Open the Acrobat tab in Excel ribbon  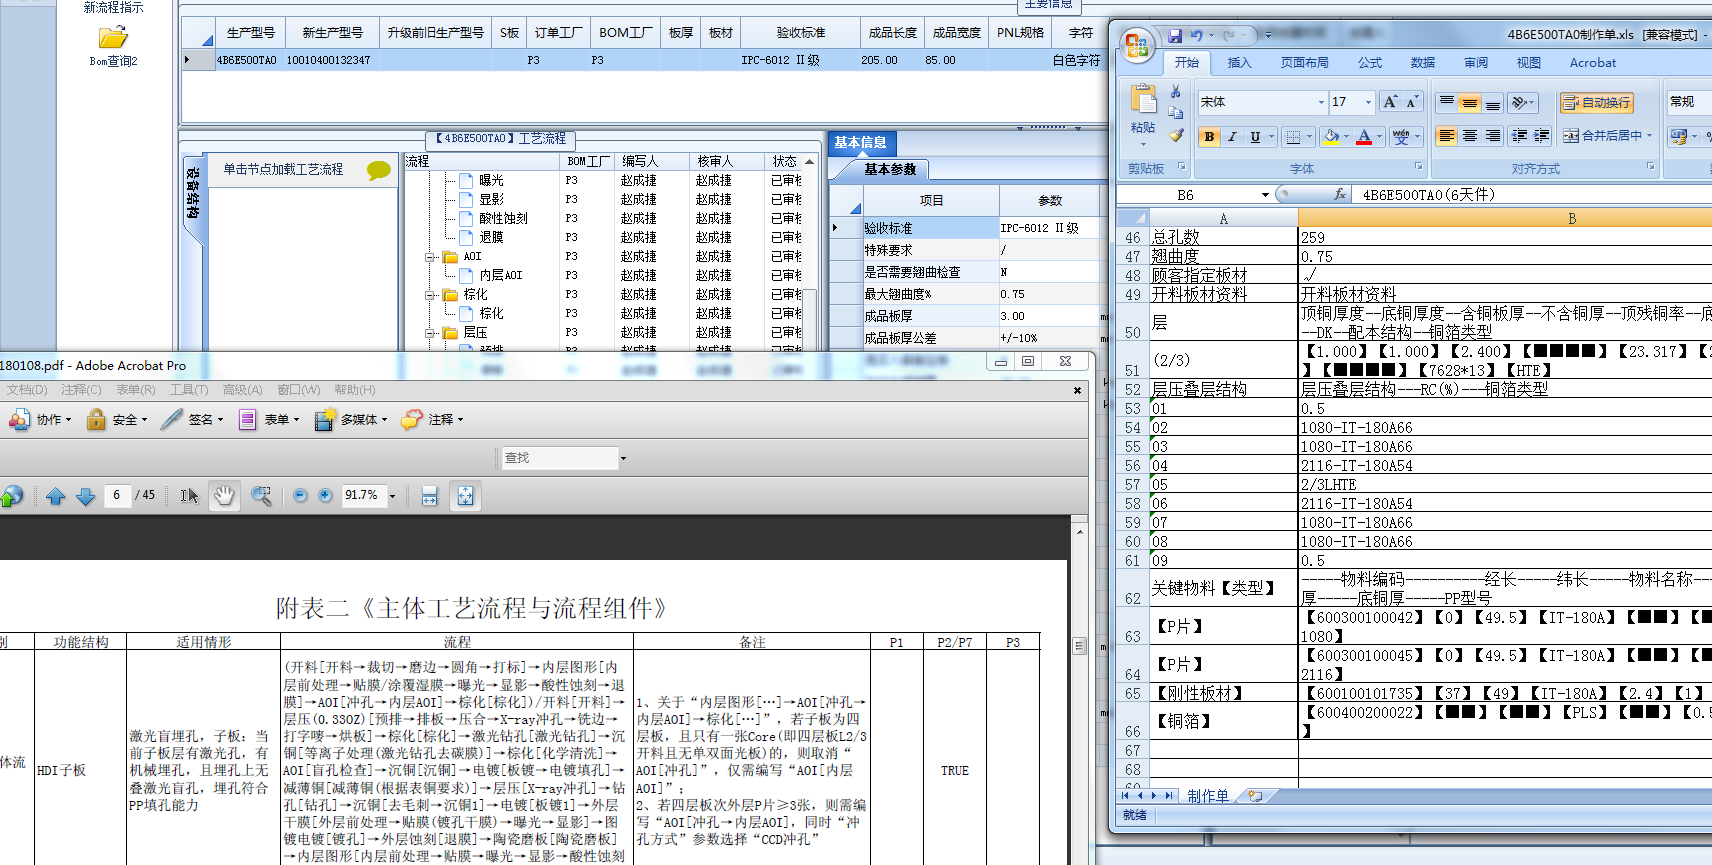click(1592, 63)
